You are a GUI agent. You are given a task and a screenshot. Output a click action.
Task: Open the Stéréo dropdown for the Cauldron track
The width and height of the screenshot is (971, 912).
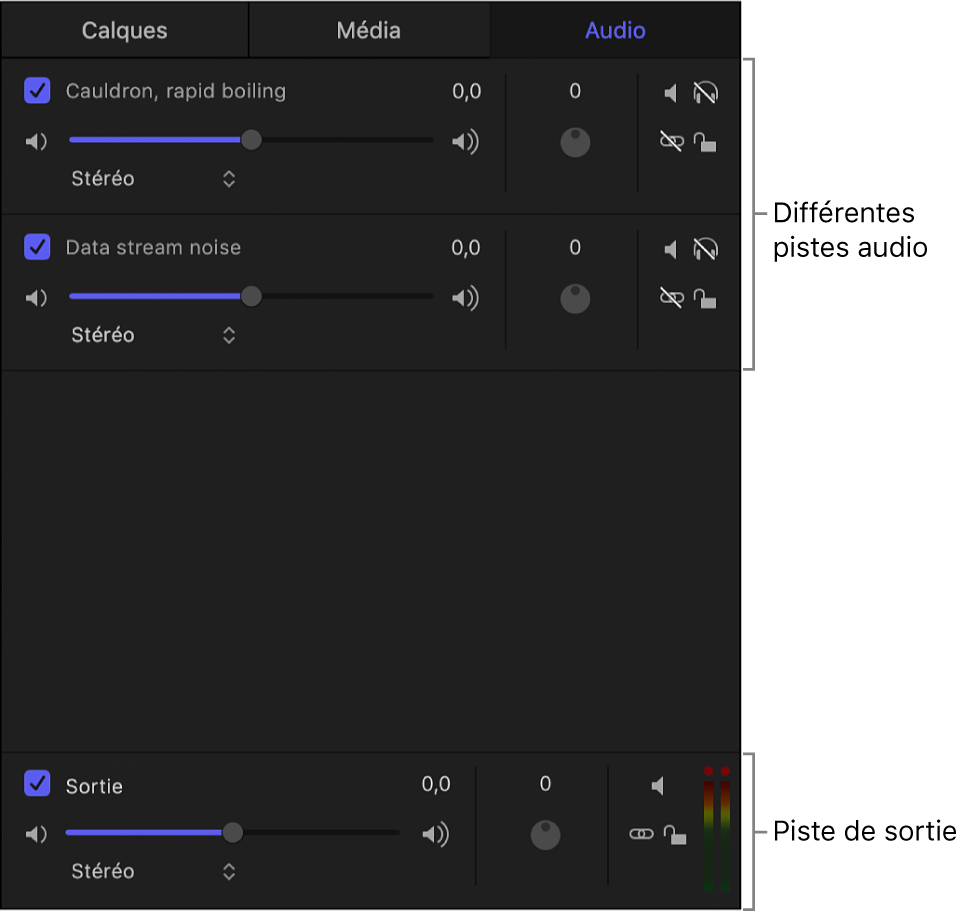click(229, 179)
